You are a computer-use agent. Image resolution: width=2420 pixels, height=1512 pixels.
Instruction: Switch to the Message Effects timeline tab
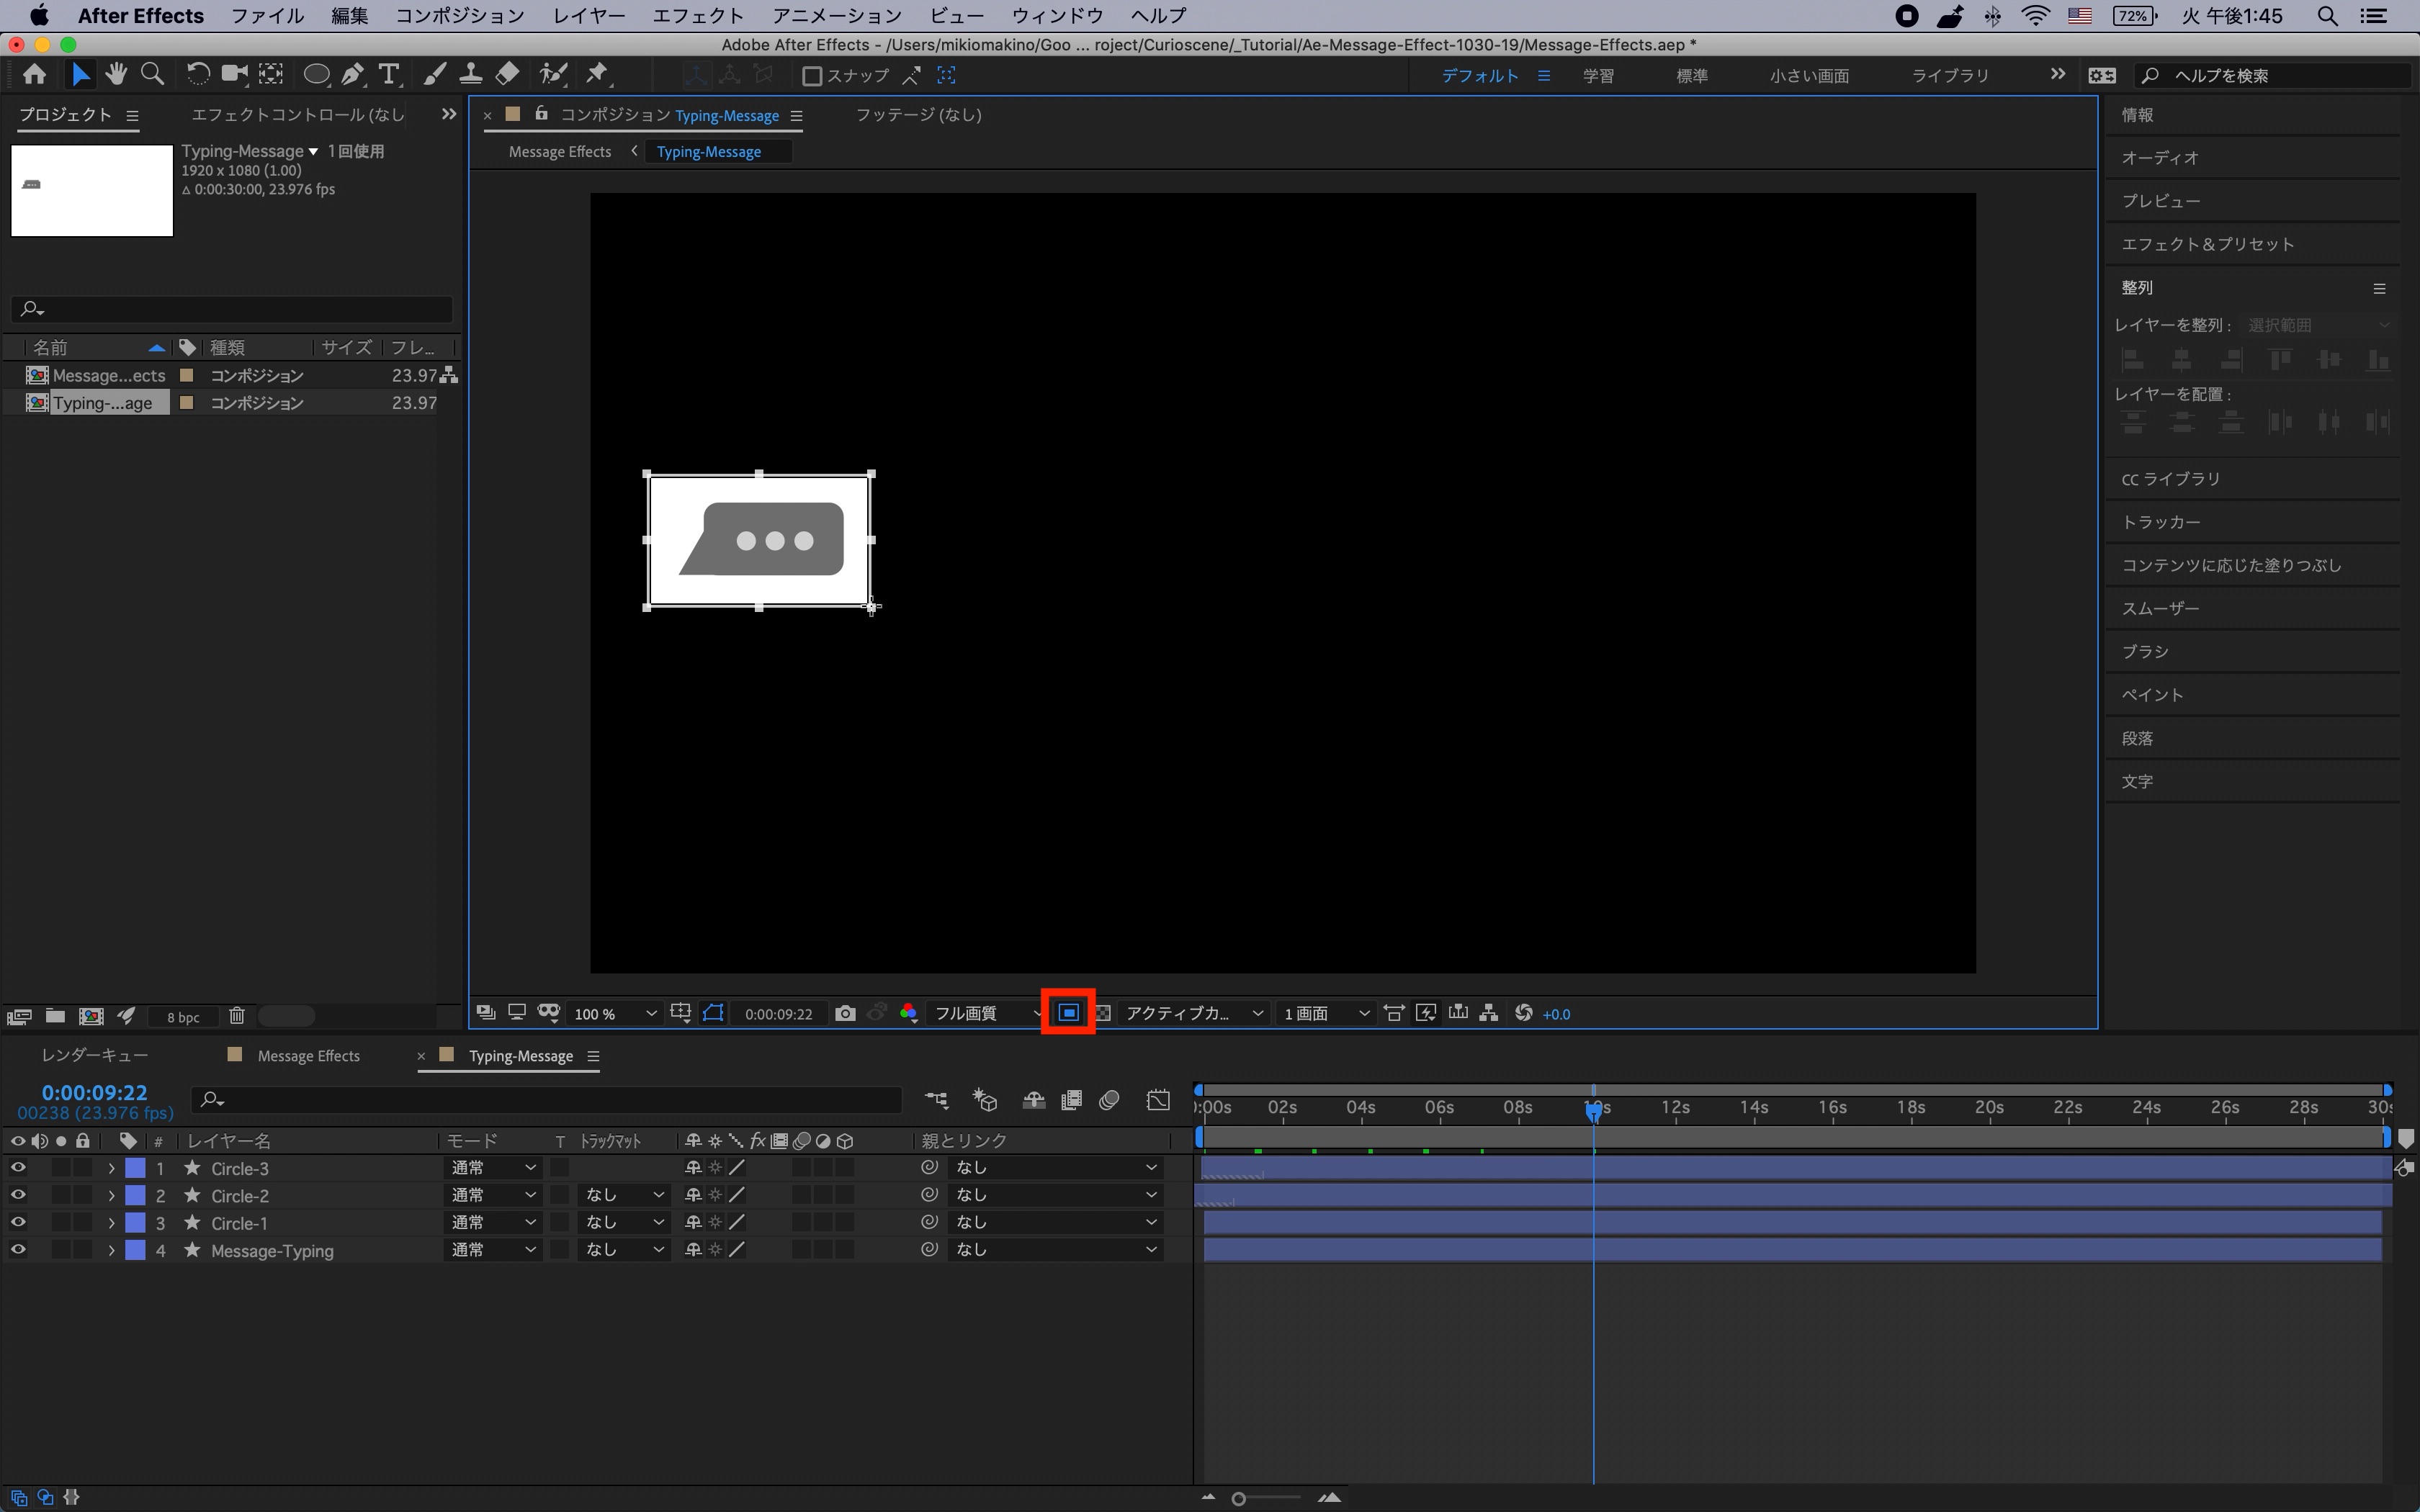(x=308, y=1056)
